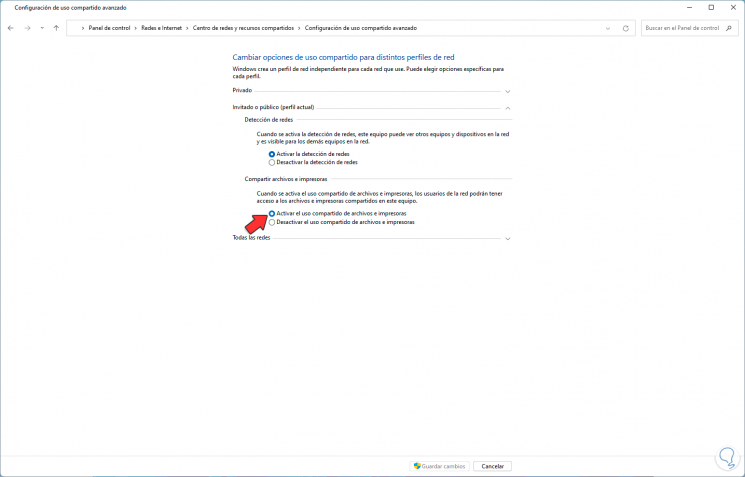
Task: Open 'Centro de redes y recursos compartidos' breadcrumb
Action: point(243,29)
